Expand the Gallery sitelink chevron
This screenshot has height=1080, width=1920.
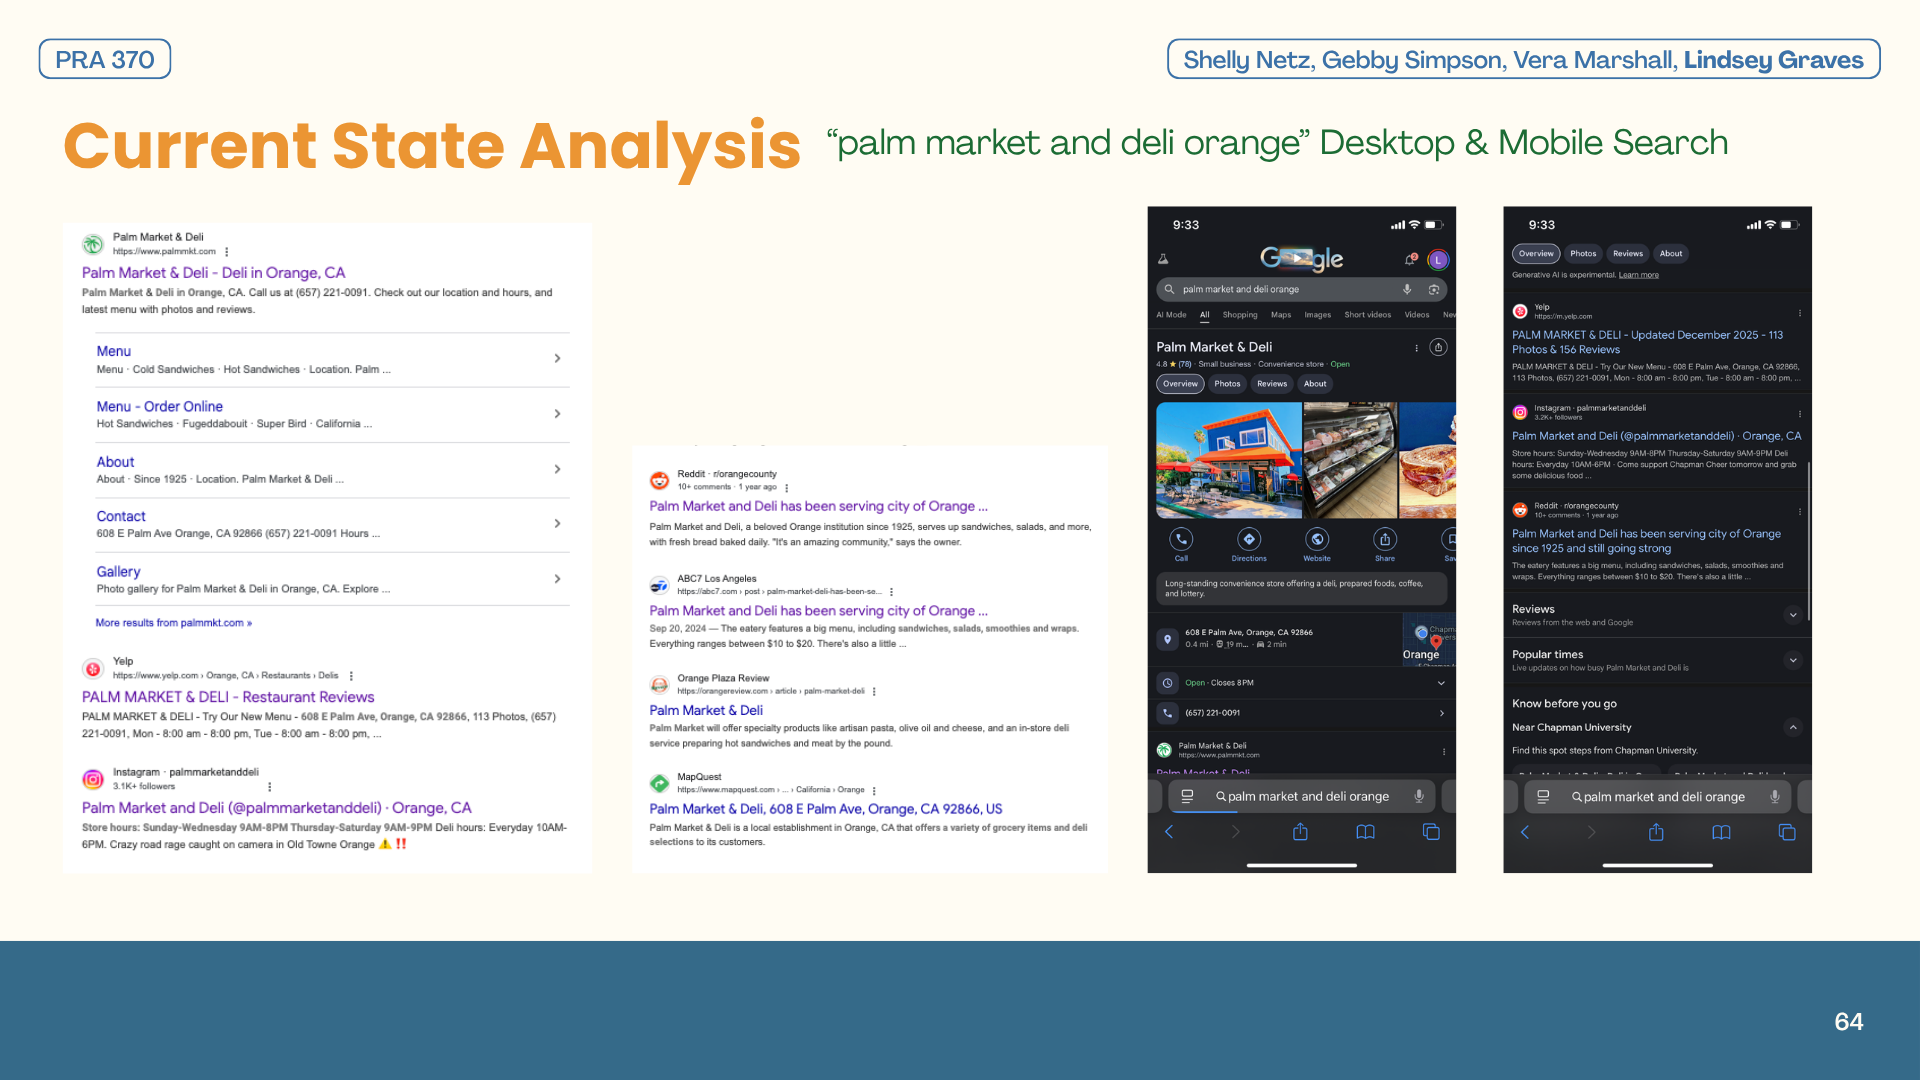(557, 579)
